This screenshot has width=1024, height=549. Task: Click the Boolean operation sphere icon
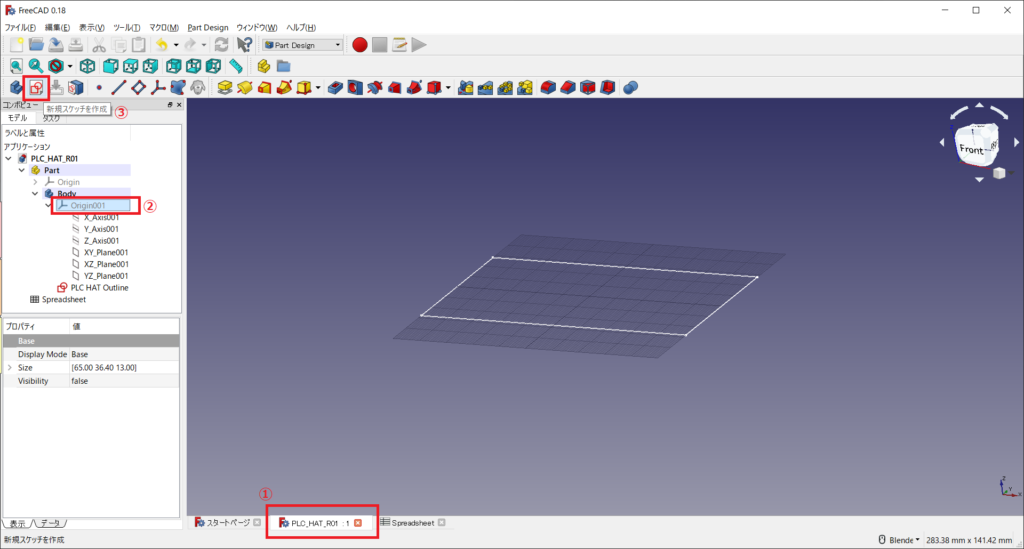point(630,88)
